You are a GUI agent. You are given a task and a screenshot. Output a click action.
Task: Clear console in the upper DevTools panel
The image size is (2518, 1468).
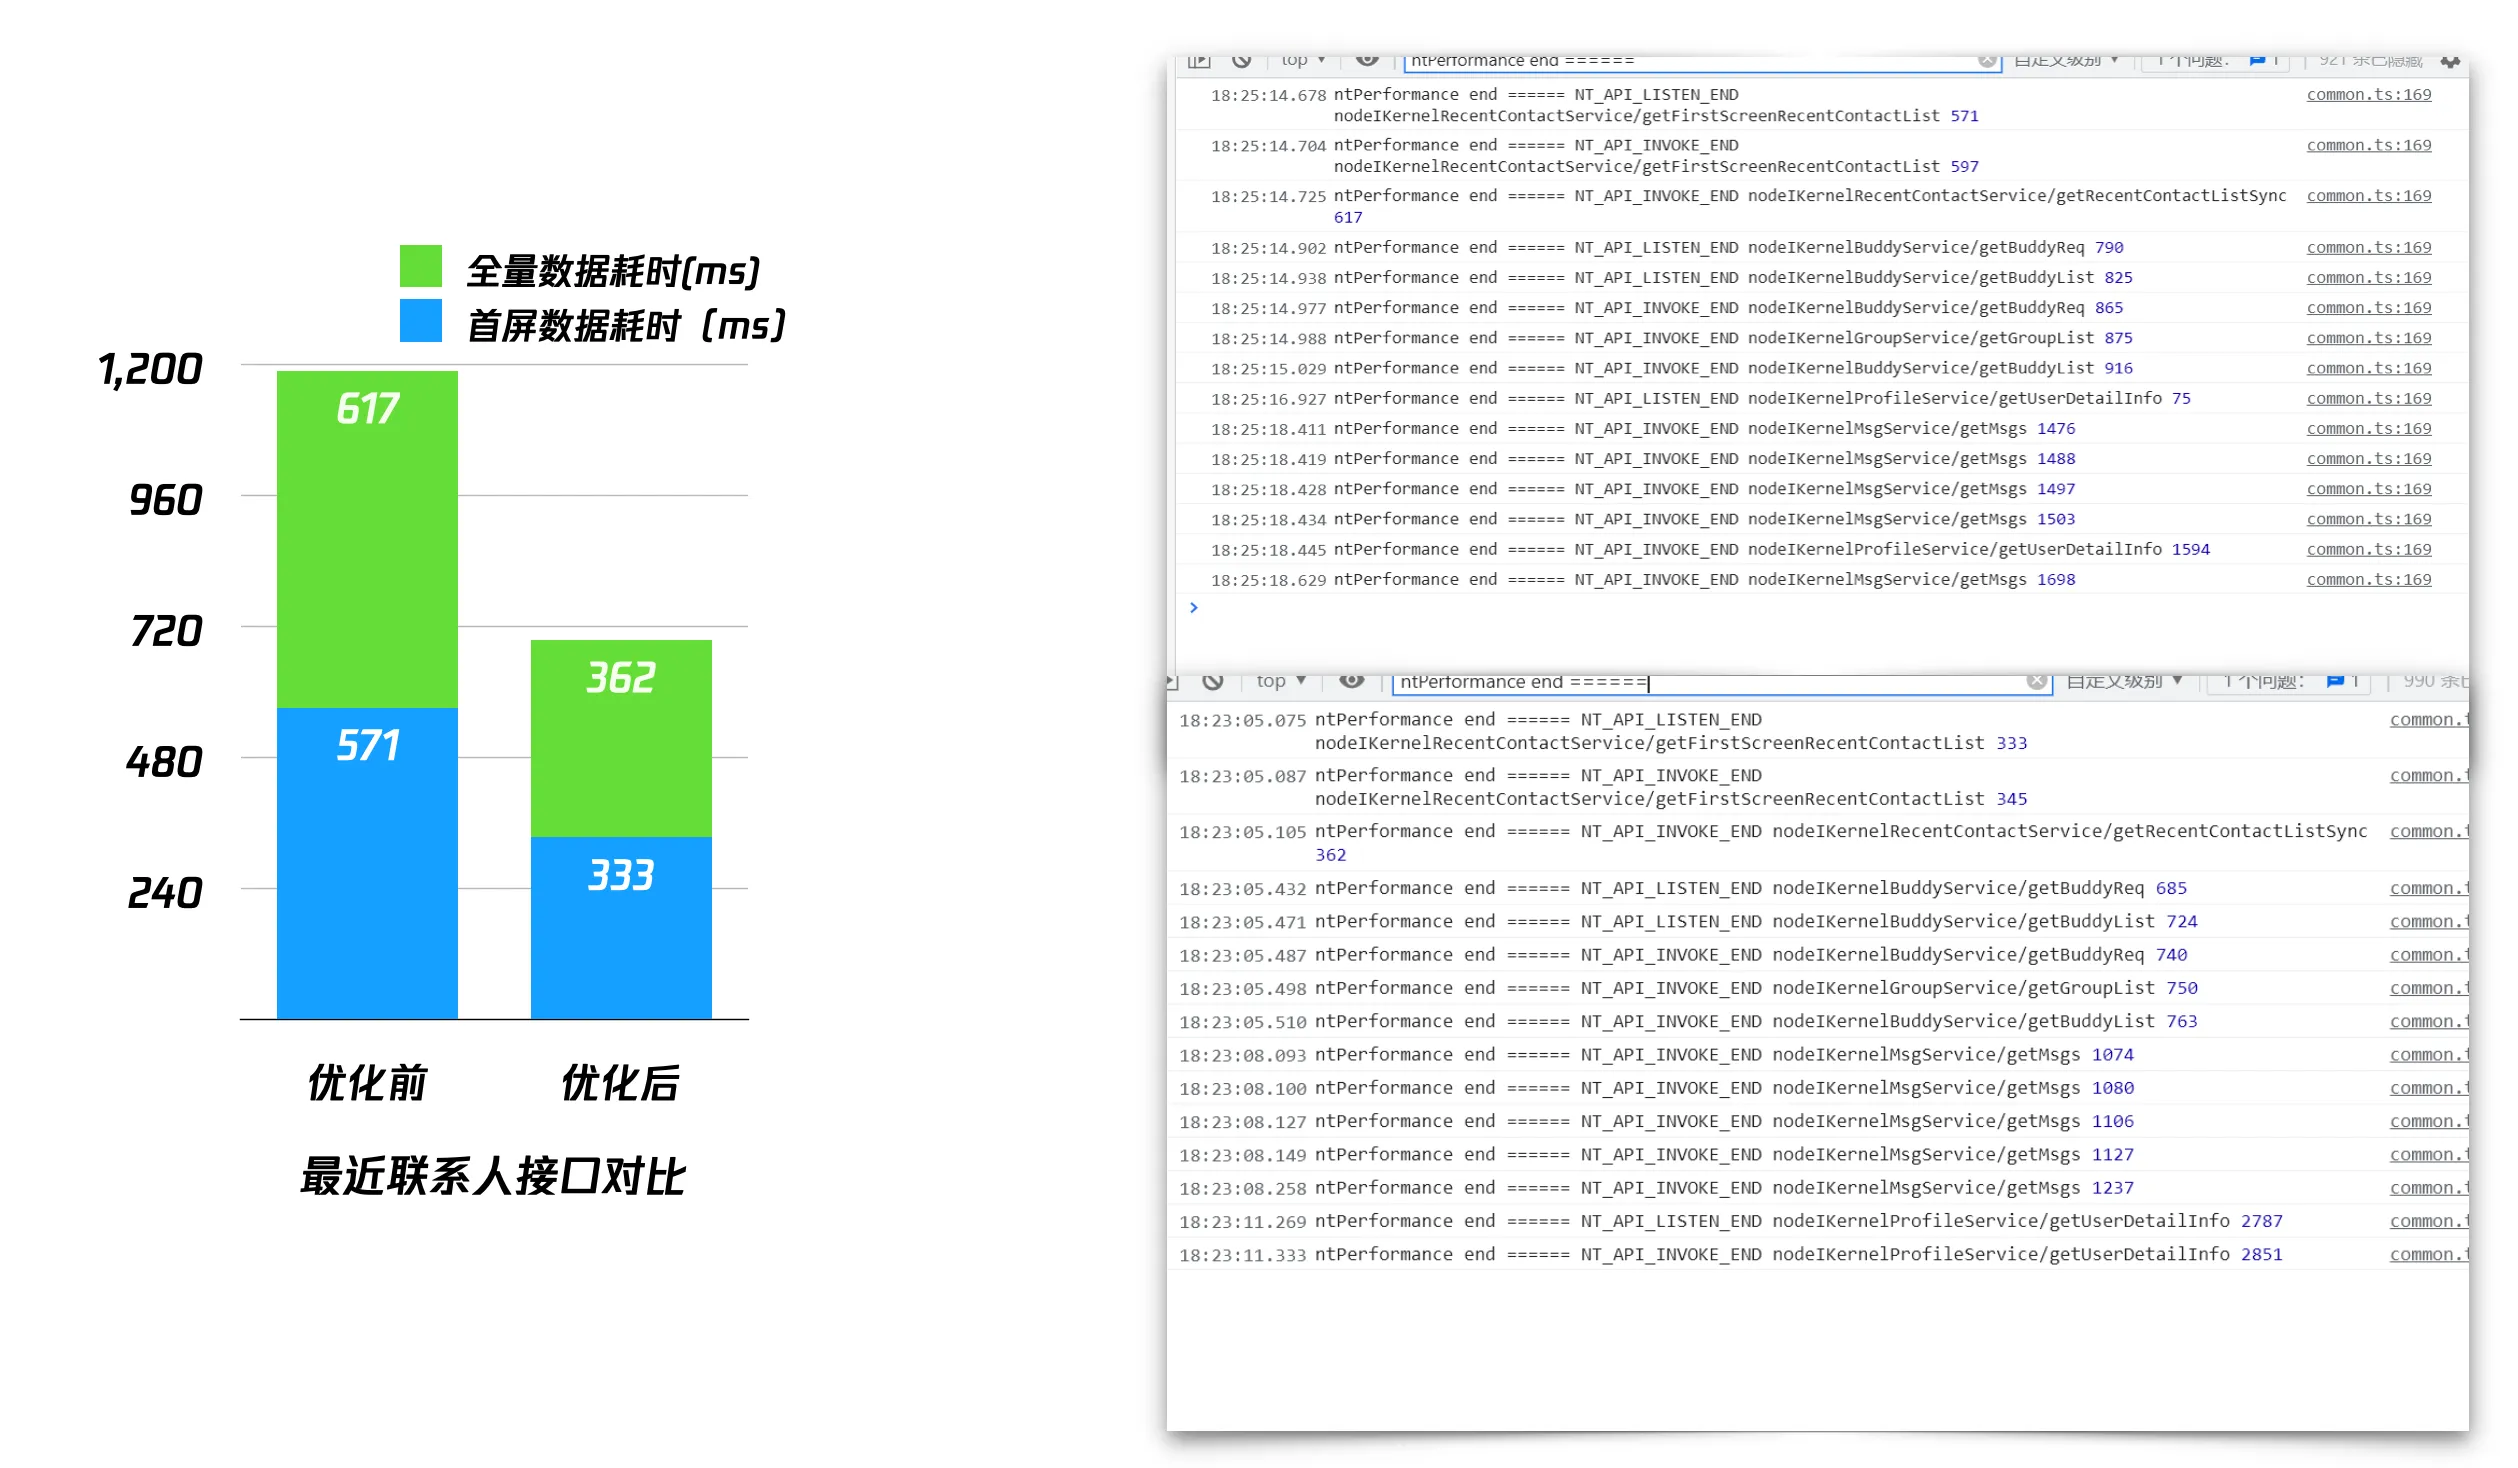click(1241, 61)
